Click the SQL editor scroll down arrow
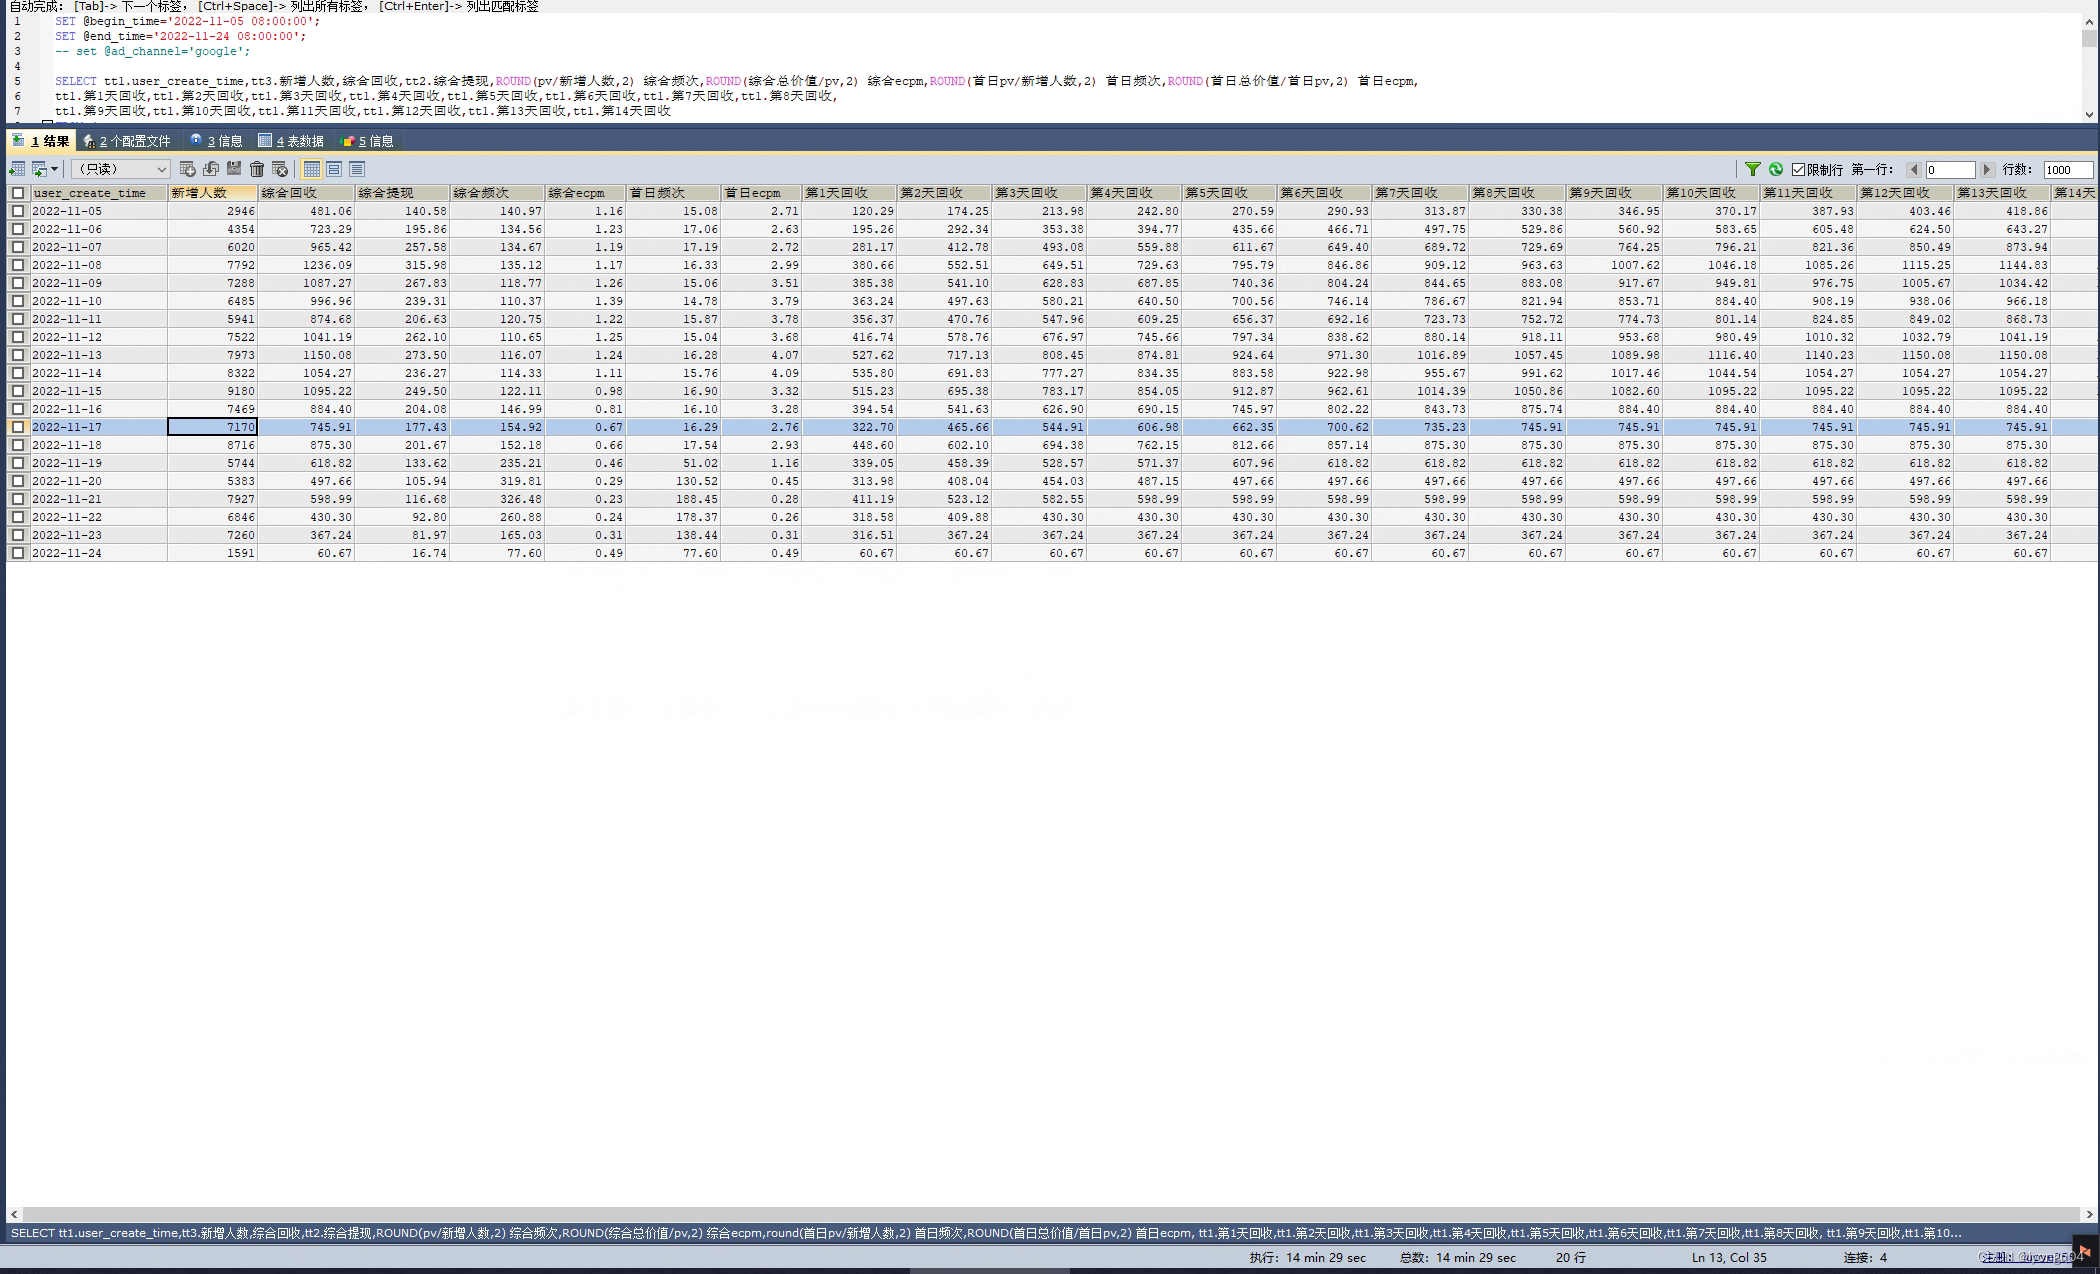Screen dimensions: 2100x1274 [2088, 115]
